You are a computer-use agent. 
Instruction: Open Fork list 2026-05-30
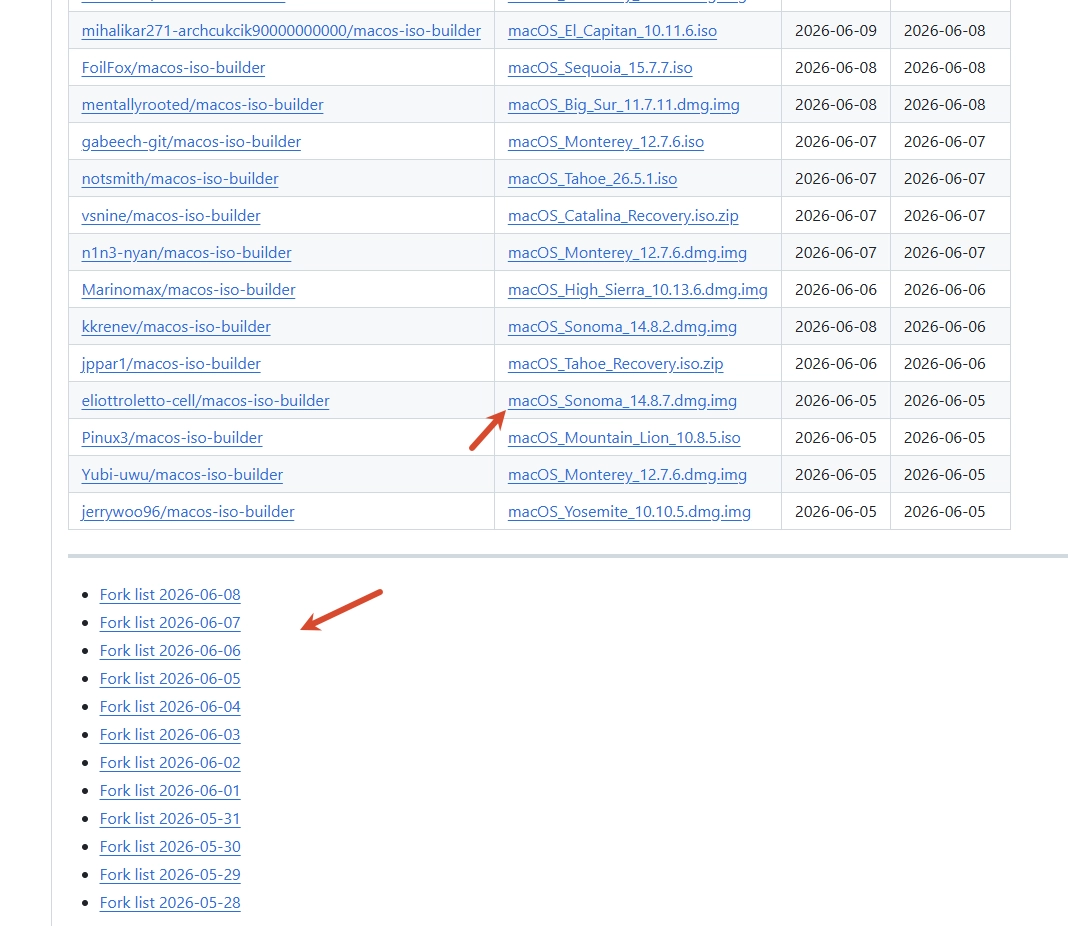click(170, 846)
